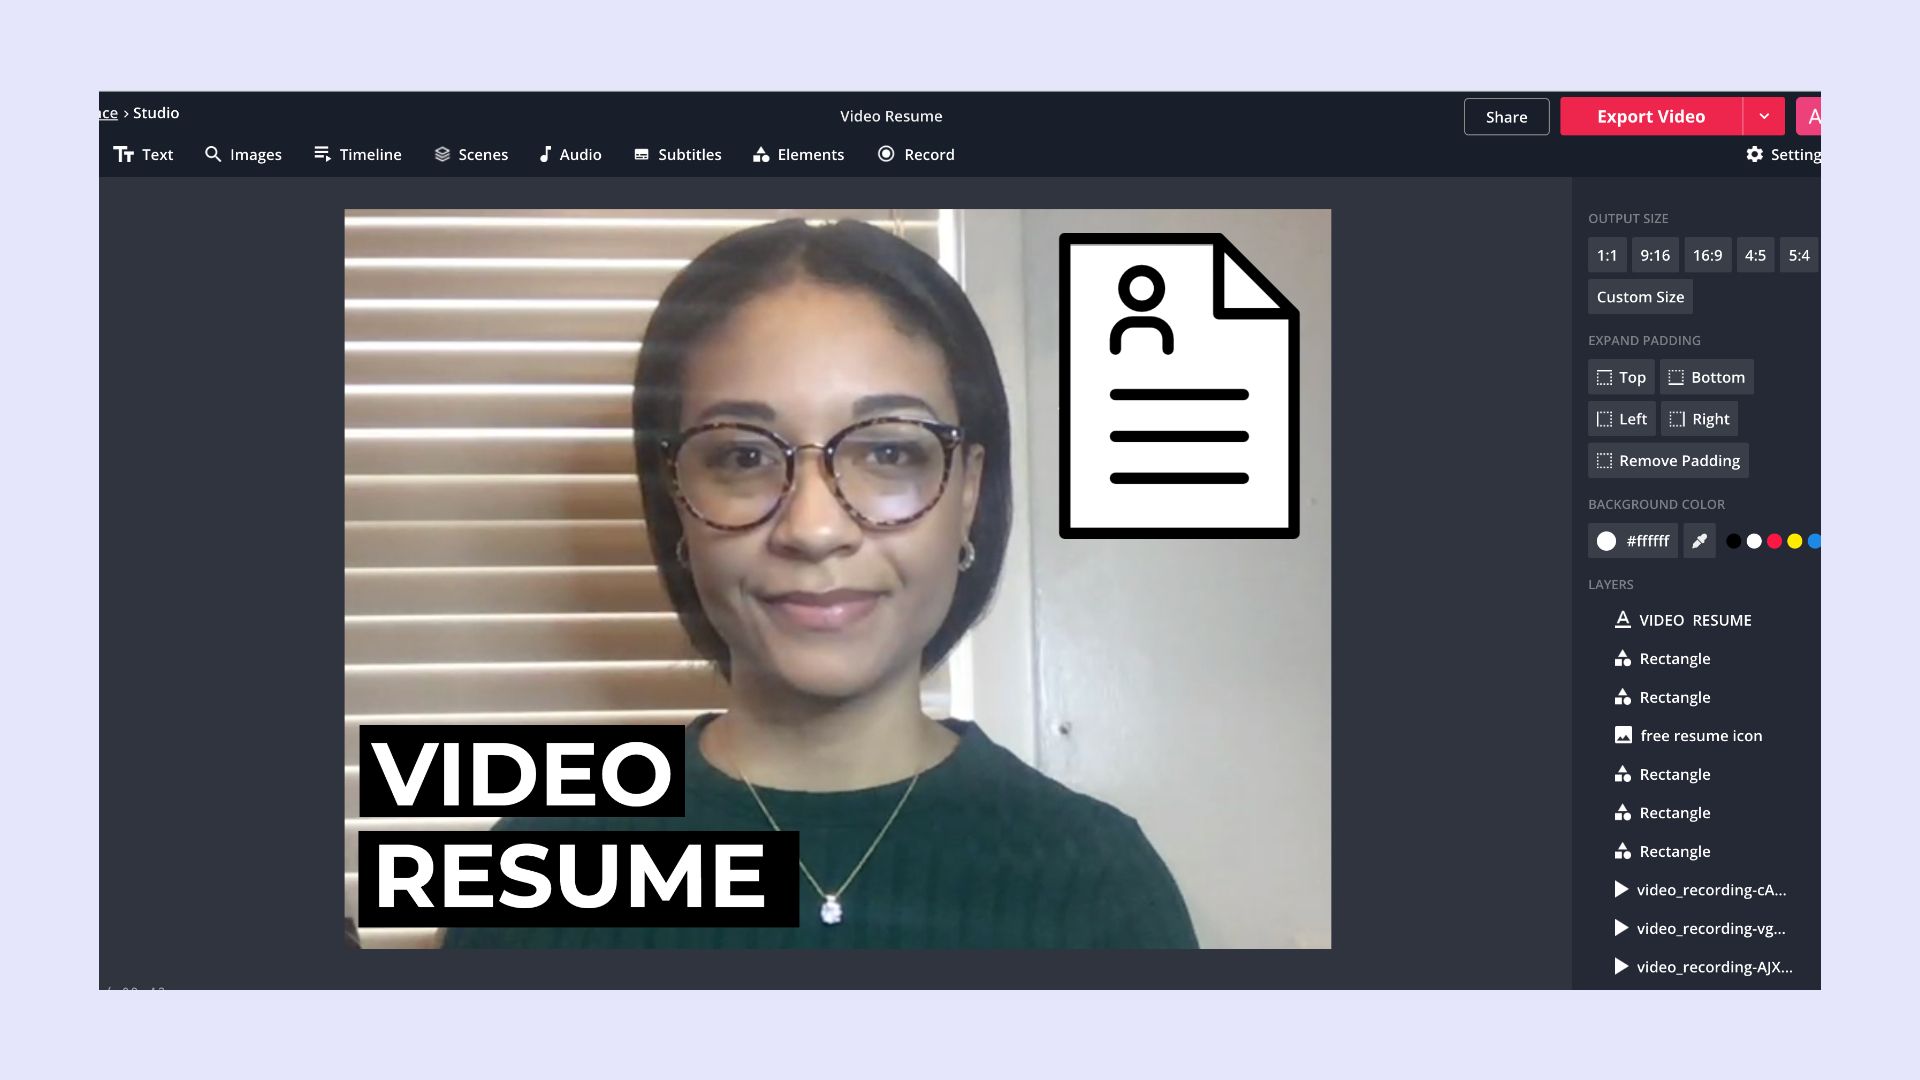1920x1080 pixels.
Task: Select the 1:1 output size
Action: [1606, 255]
